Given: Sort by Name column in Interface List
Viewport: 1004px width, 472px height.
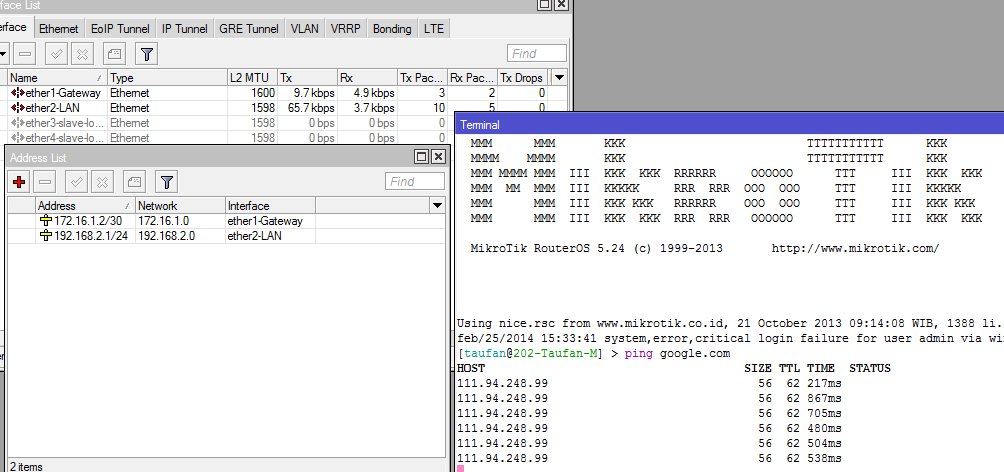Looking at the screenshot, I should click(x=57, y=77).
